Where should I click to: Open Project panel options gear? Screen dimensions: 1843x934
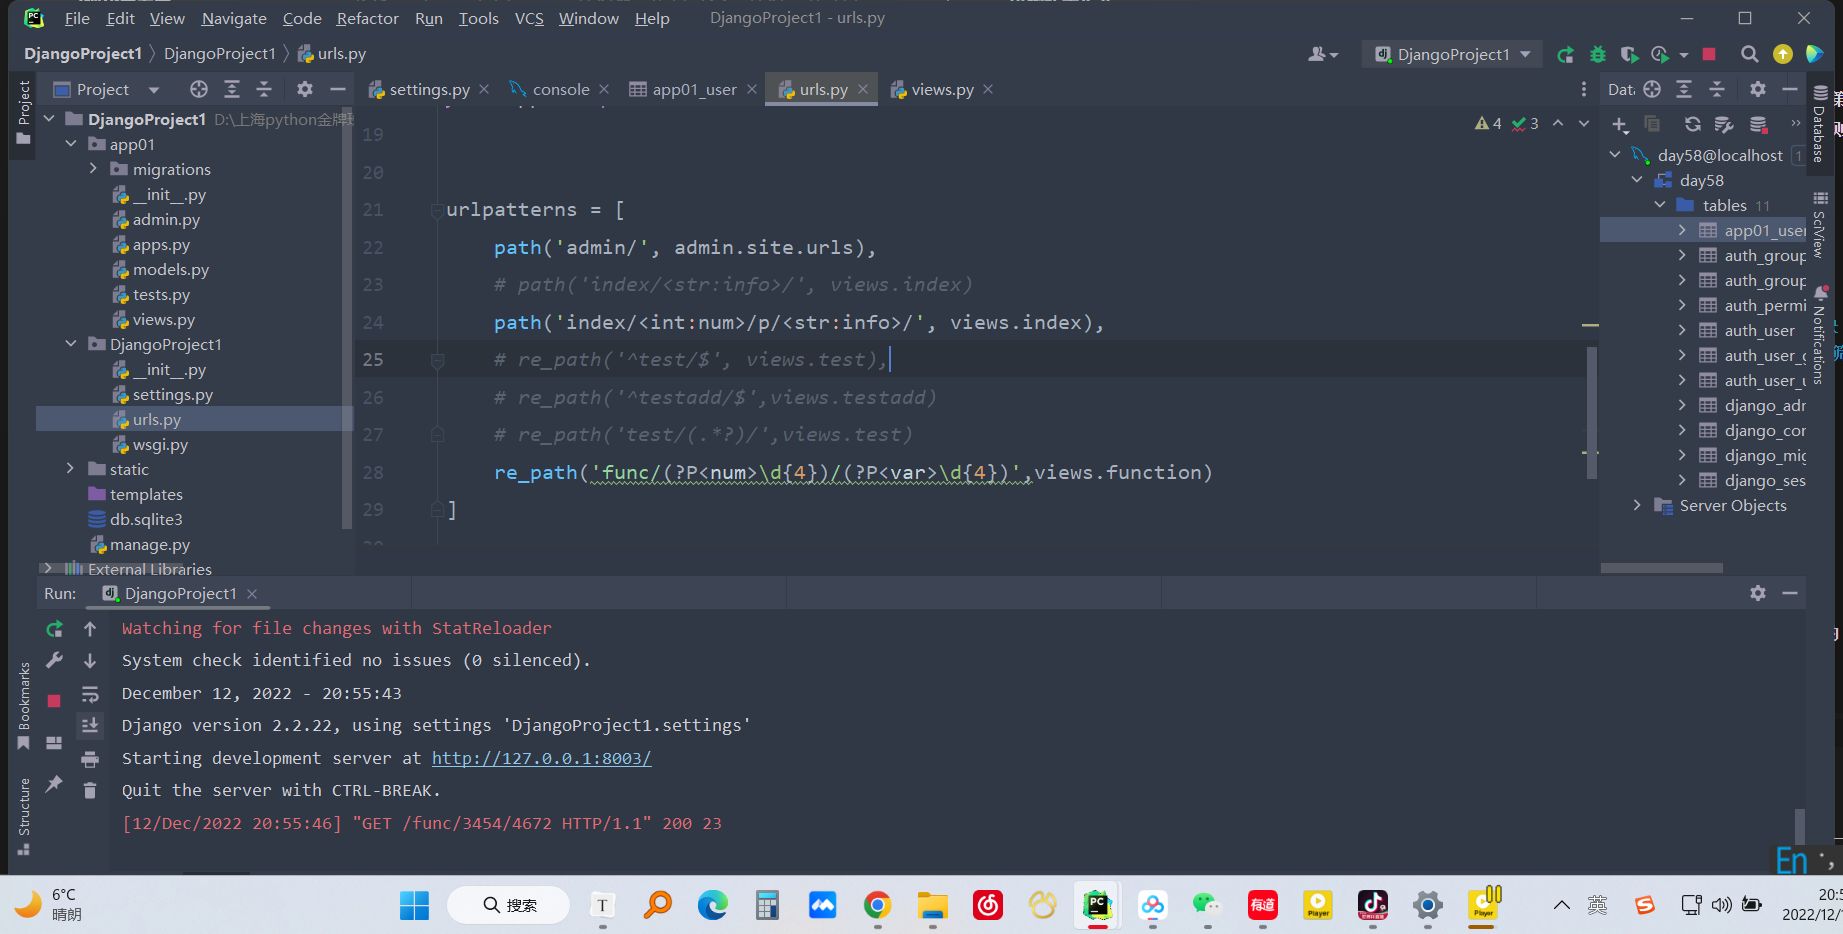coord(305,89)
